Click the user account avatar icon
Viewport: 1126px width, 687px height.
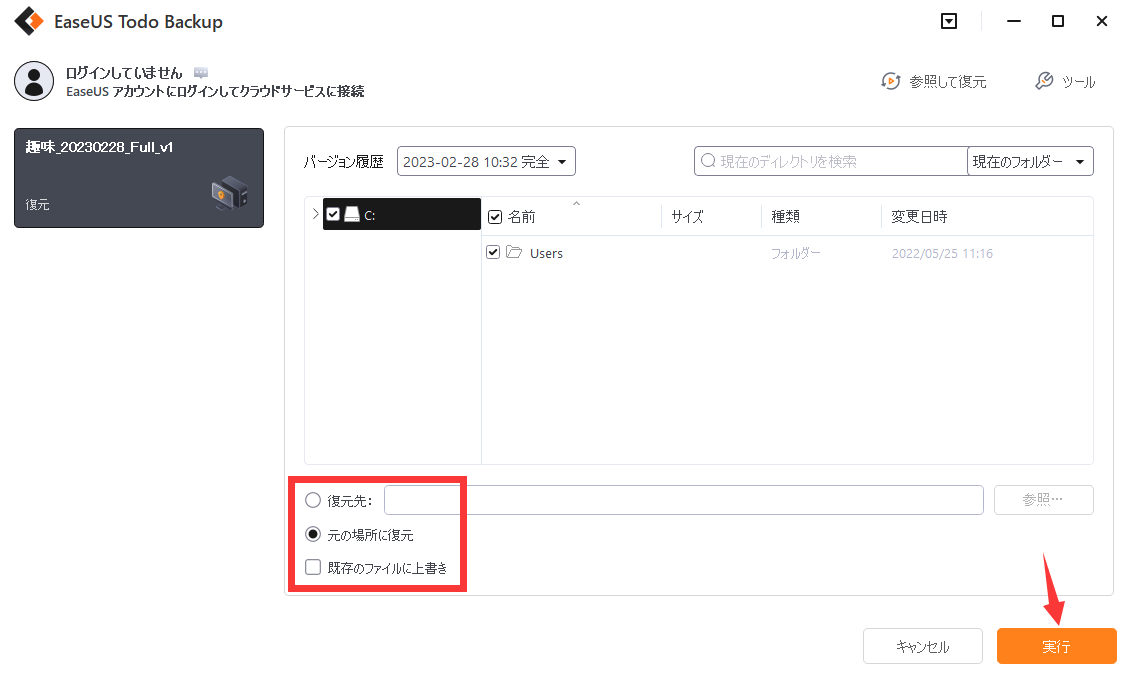34,81
